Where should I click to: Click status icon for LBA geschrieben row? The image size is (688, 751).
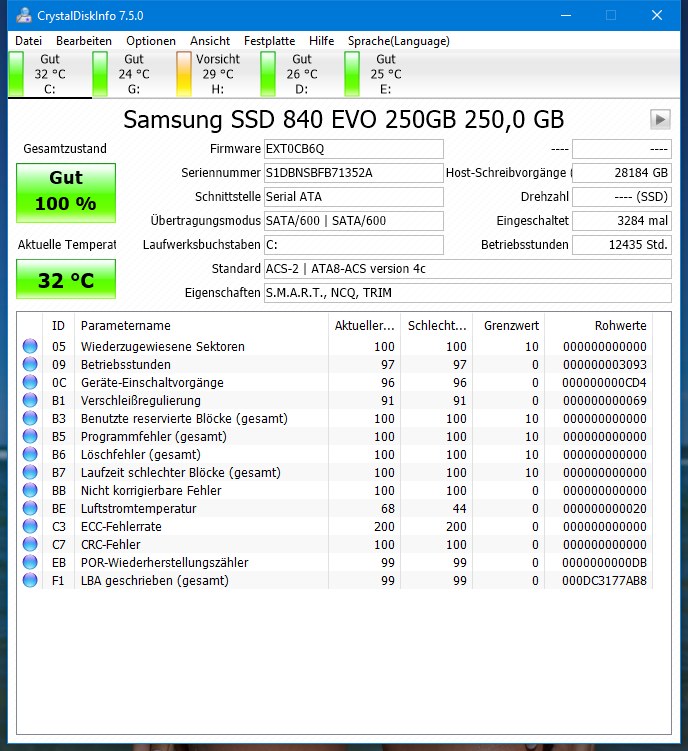[x=30, y=581]
